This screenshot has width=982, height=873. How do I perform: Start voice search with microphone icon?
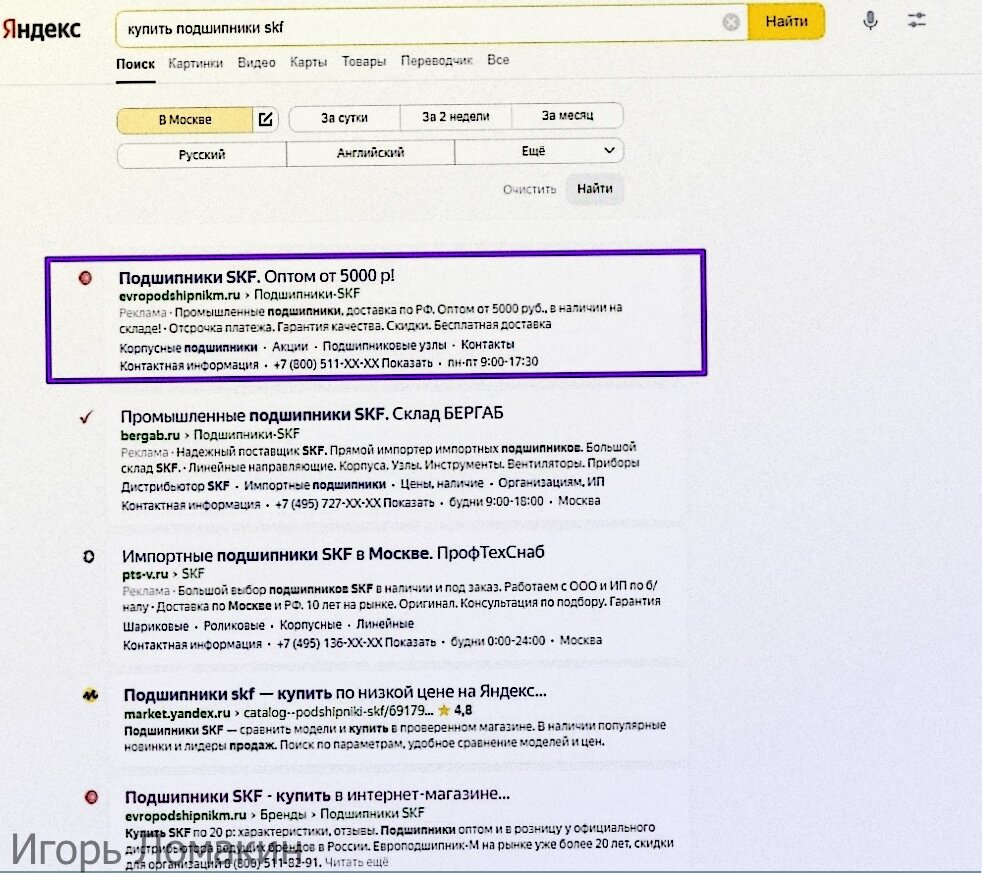coord(870,21)
